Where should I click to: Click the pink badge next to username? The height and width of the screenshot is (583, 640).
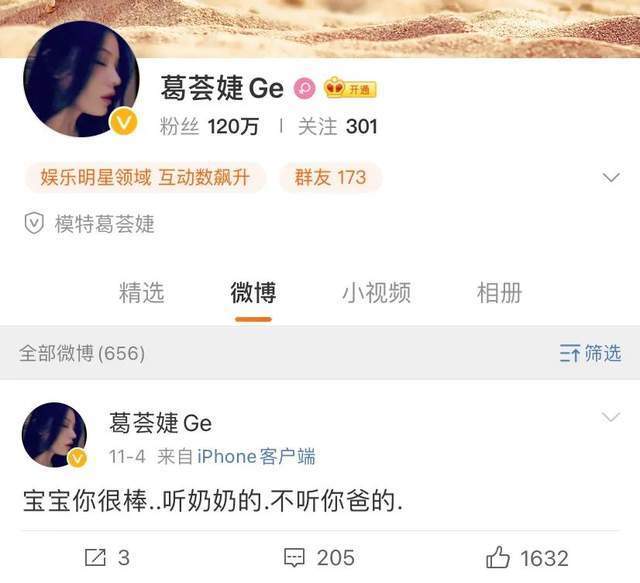coord(305,88)
